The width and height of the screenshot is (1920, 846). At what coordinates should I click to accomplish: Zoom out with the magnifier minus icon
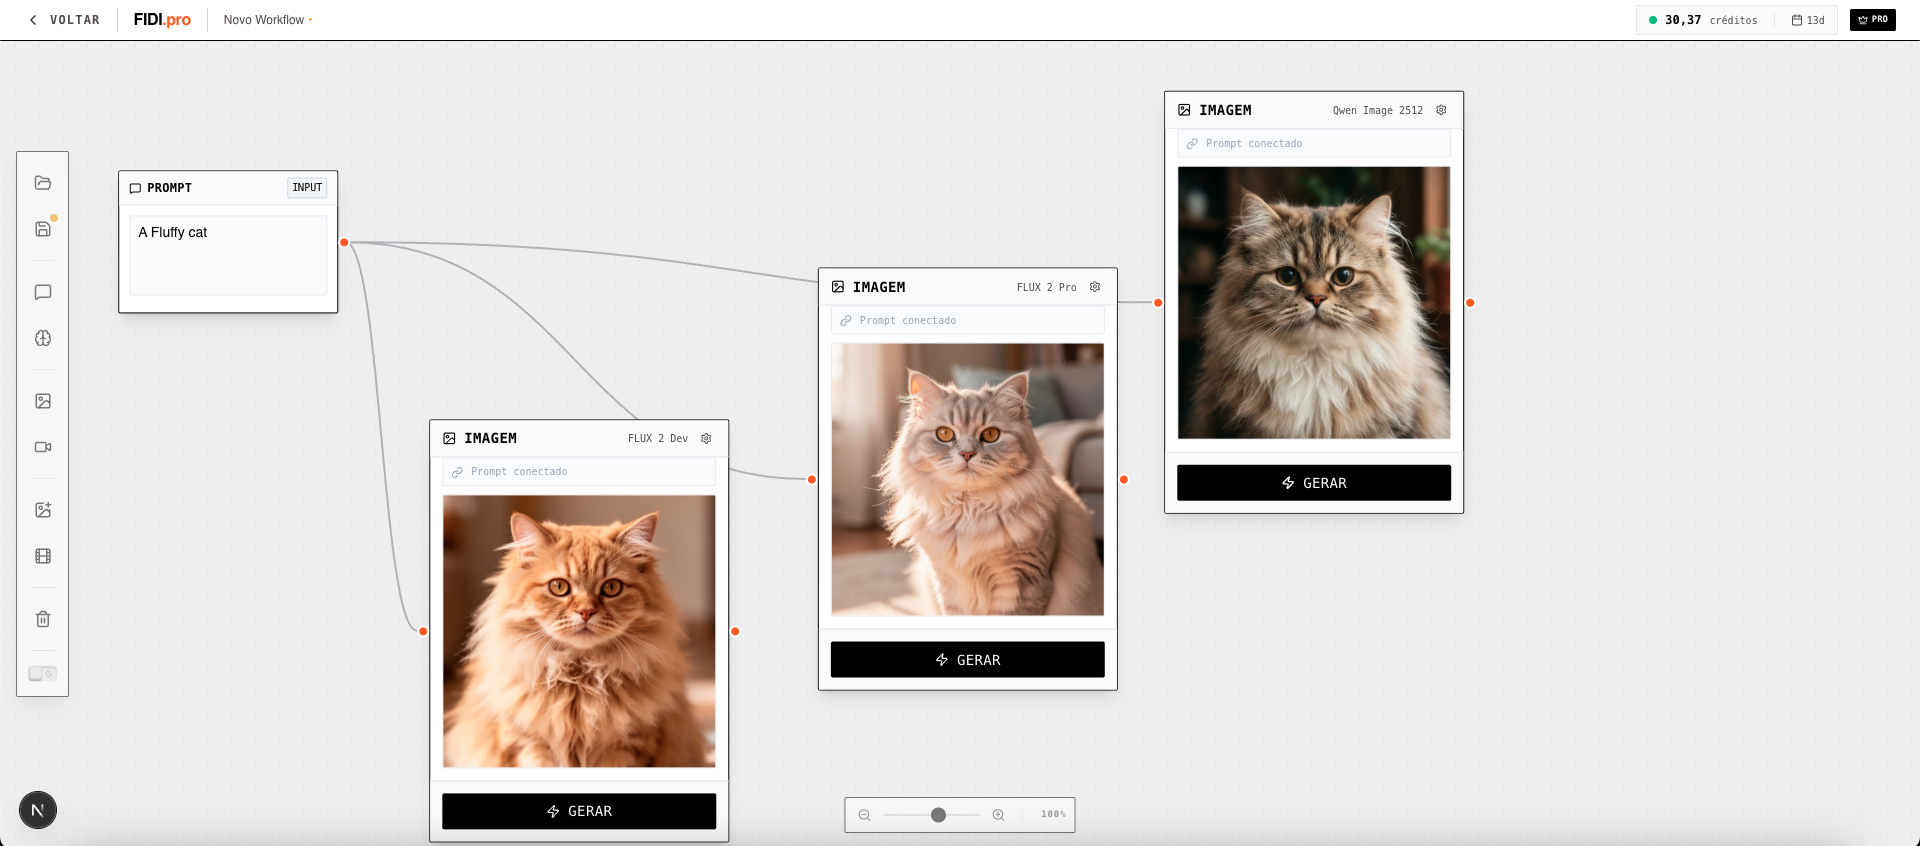865,815
